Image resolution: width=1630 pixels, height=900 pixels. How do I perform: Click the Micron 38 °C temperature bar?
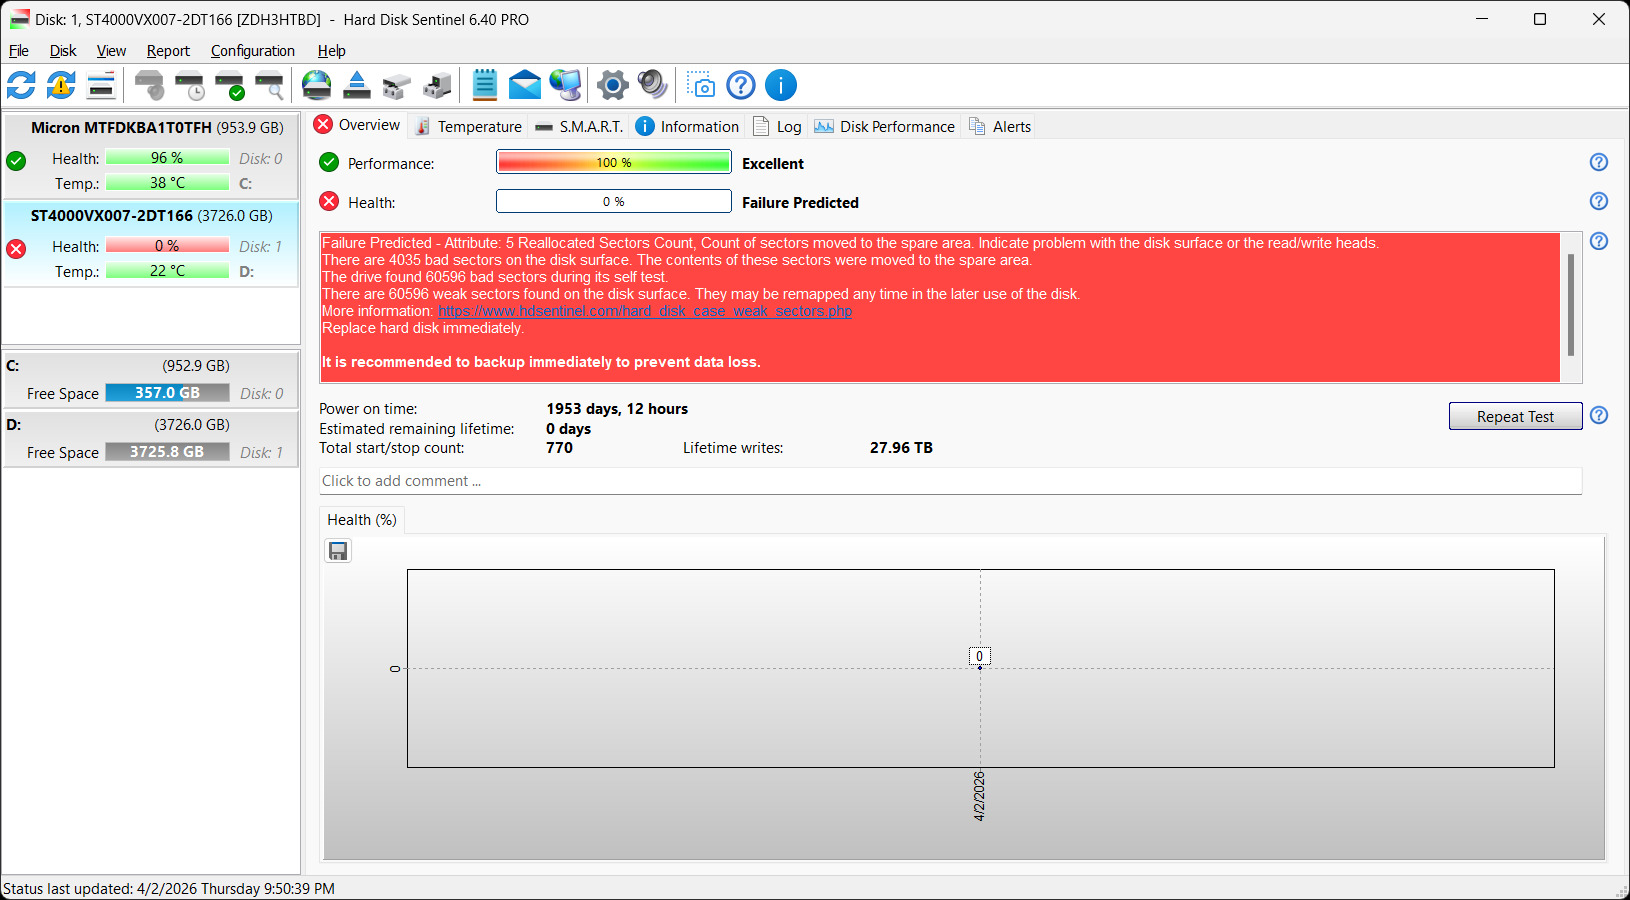[x=167, y=183]
